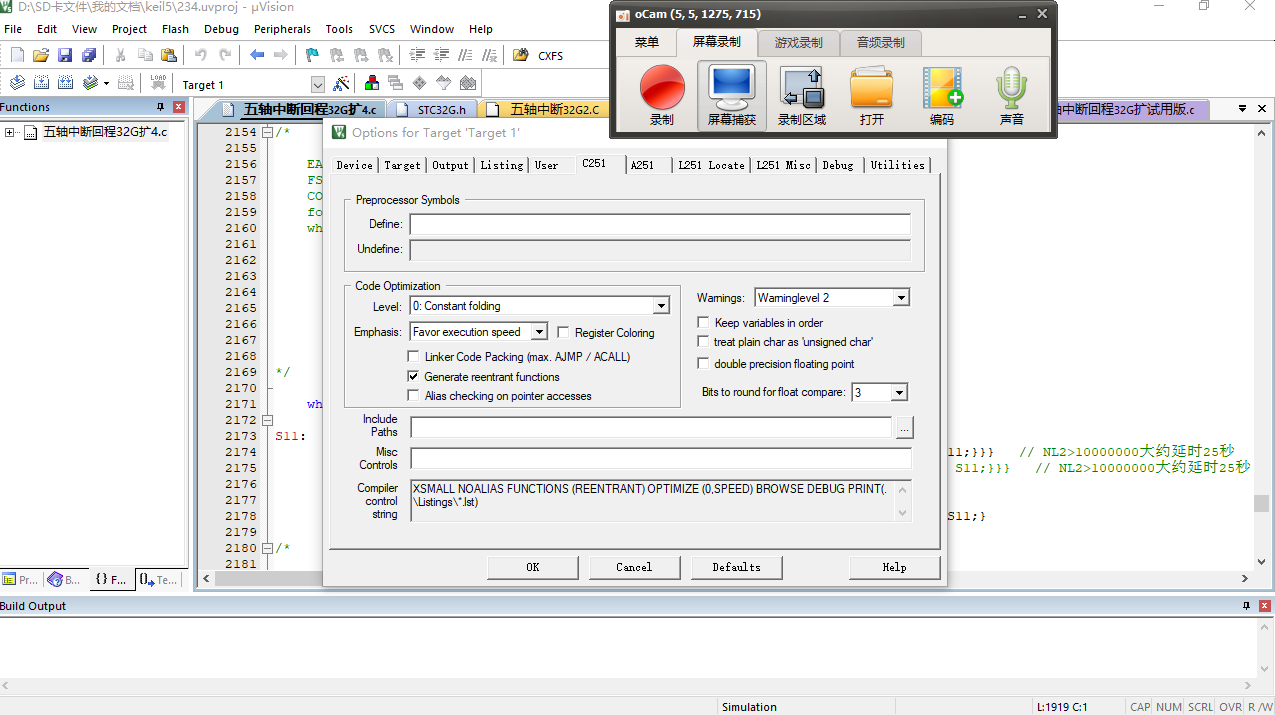This screenshot has height=715, width=1275.
Task: Click the oCam record region icon
Action: (x=802, y=96)
